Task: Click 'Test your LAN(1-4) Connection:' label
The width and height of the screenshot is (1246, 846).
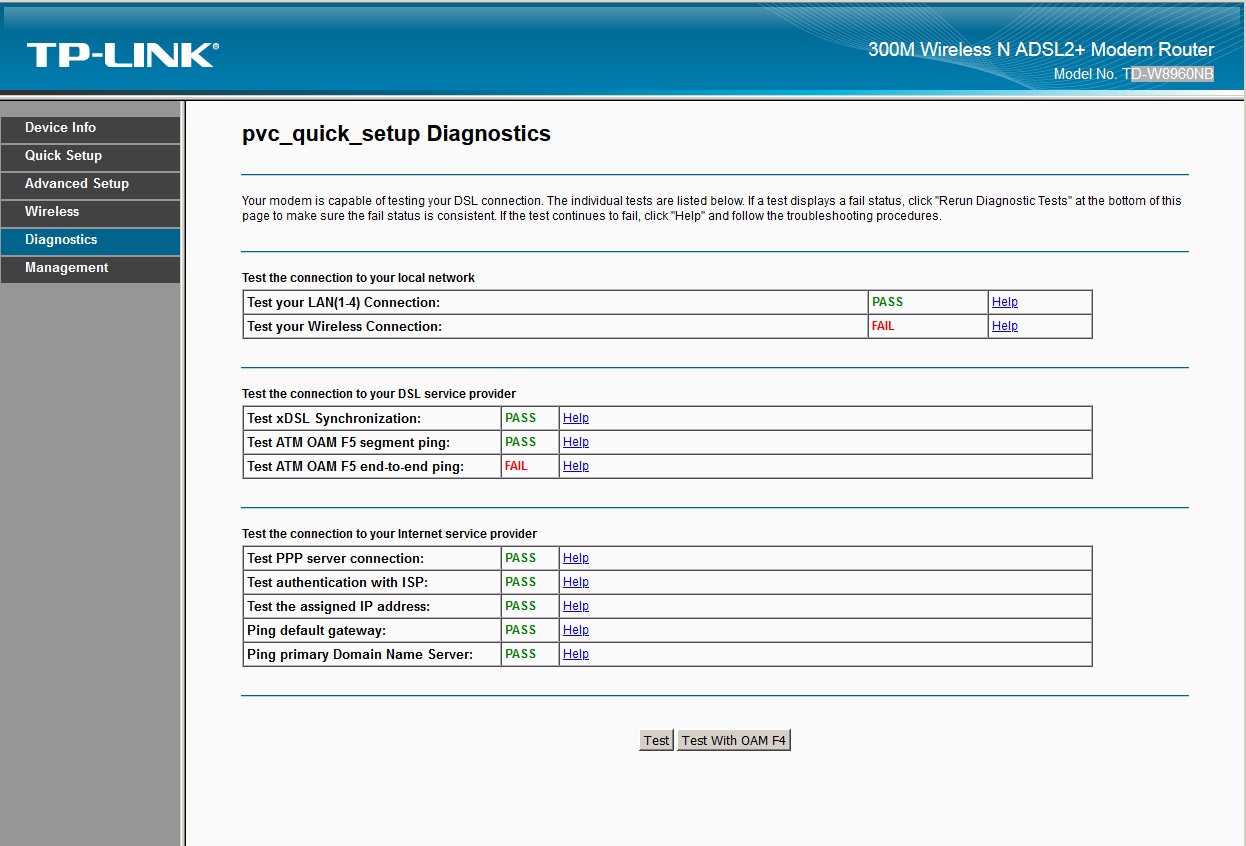Action: 343,302
